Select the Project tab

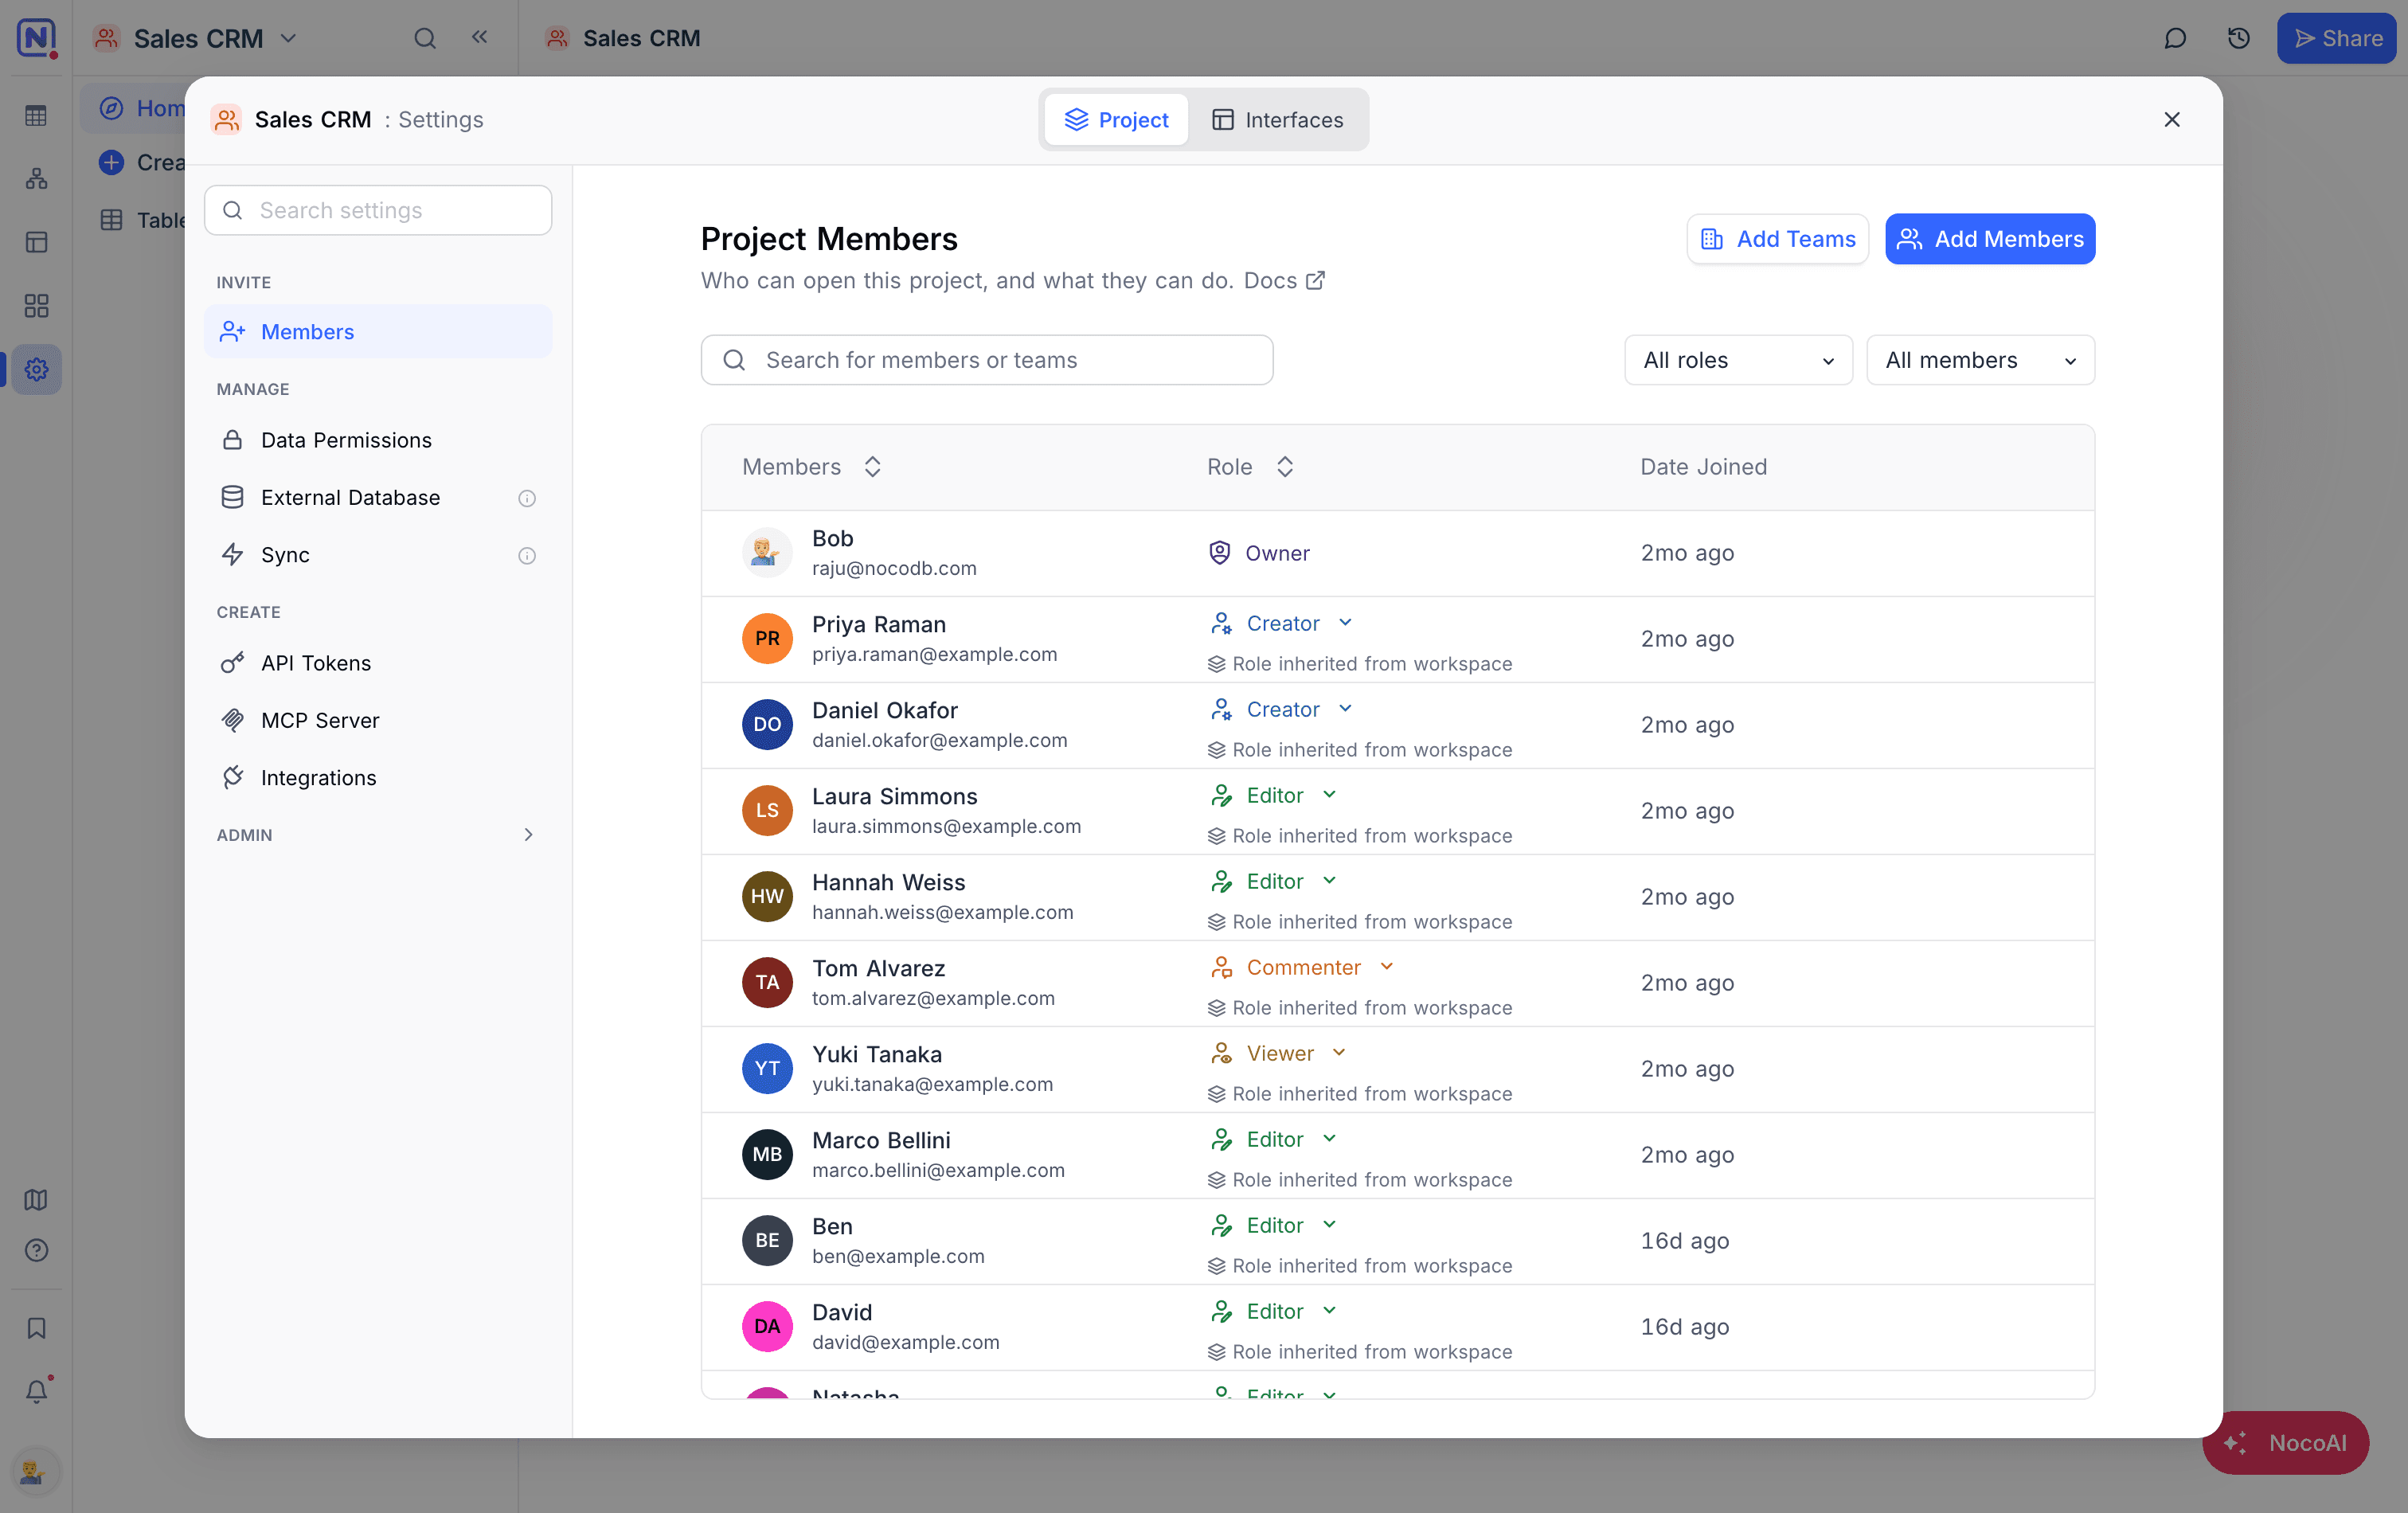coord(1116,120)
